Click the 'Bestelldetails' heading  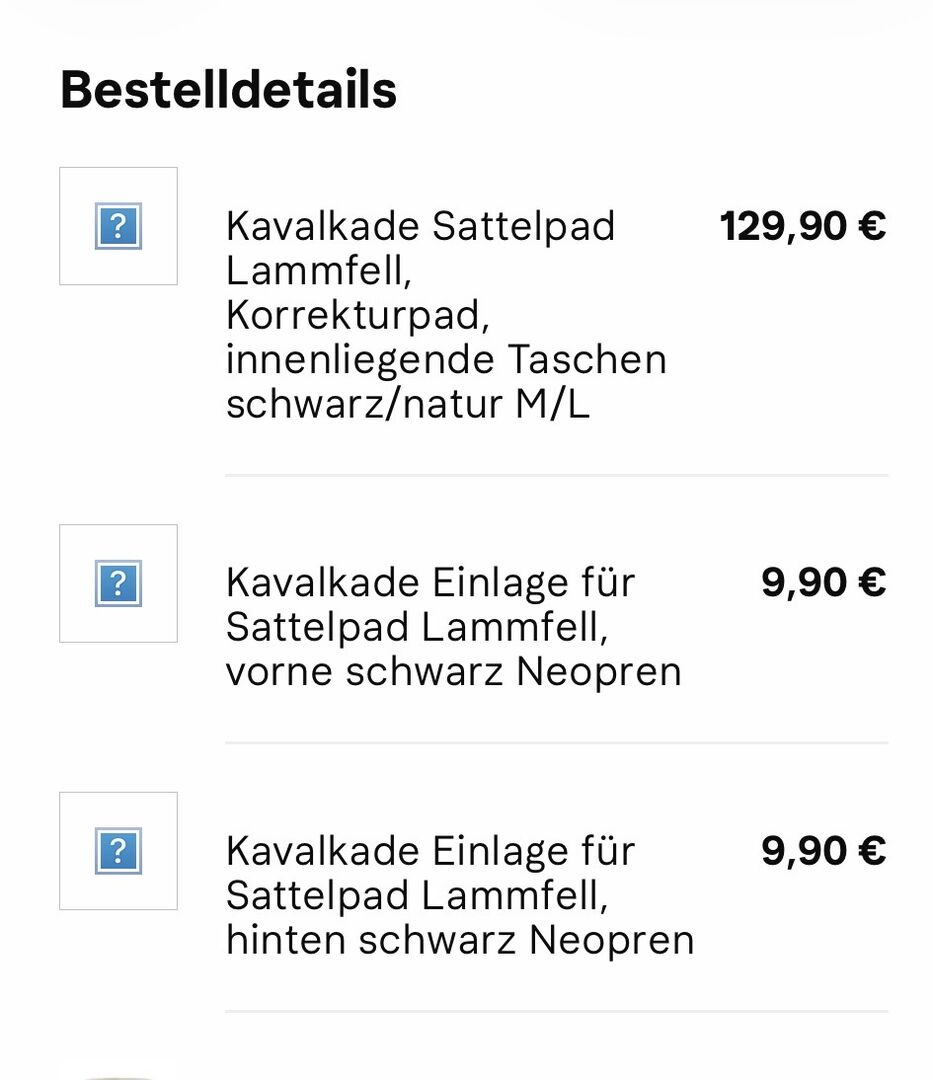228,90
